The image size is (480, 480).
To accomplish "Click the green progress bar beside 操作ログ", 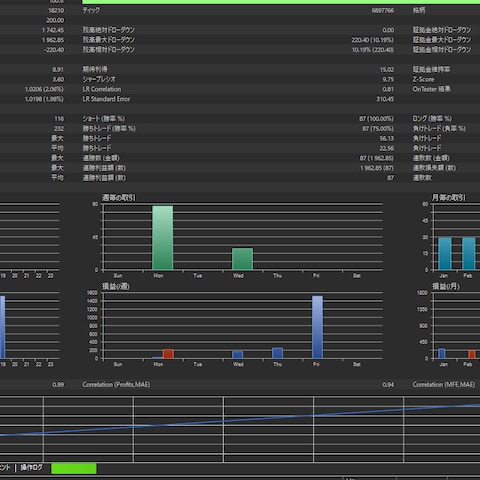I will (74, 468).
